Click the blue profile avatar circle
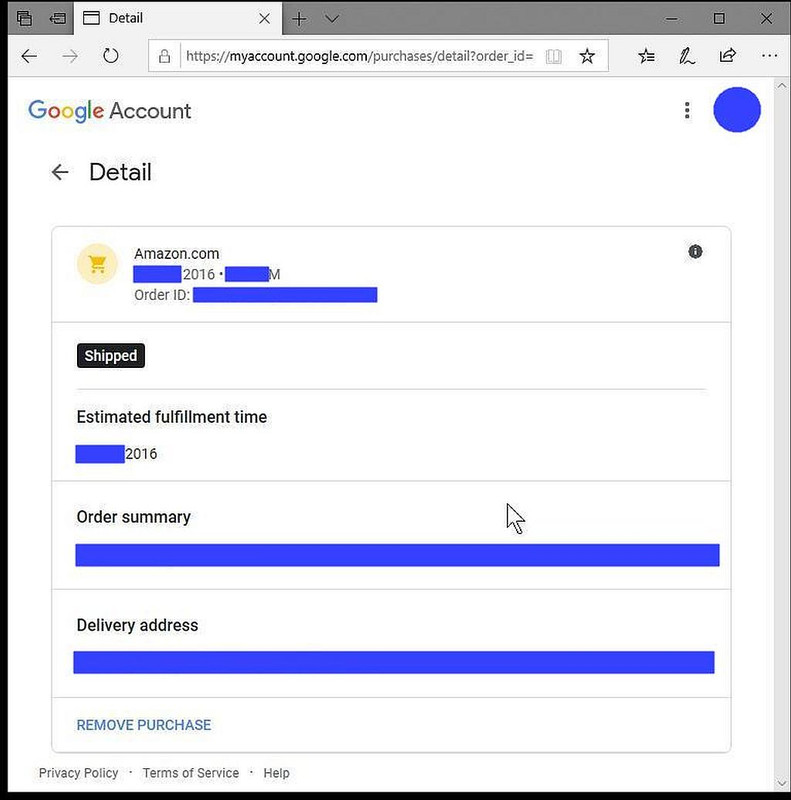Image resolution: width=791 pixels, height=800 pixels. pyautogui.click(x=736, y=110)
